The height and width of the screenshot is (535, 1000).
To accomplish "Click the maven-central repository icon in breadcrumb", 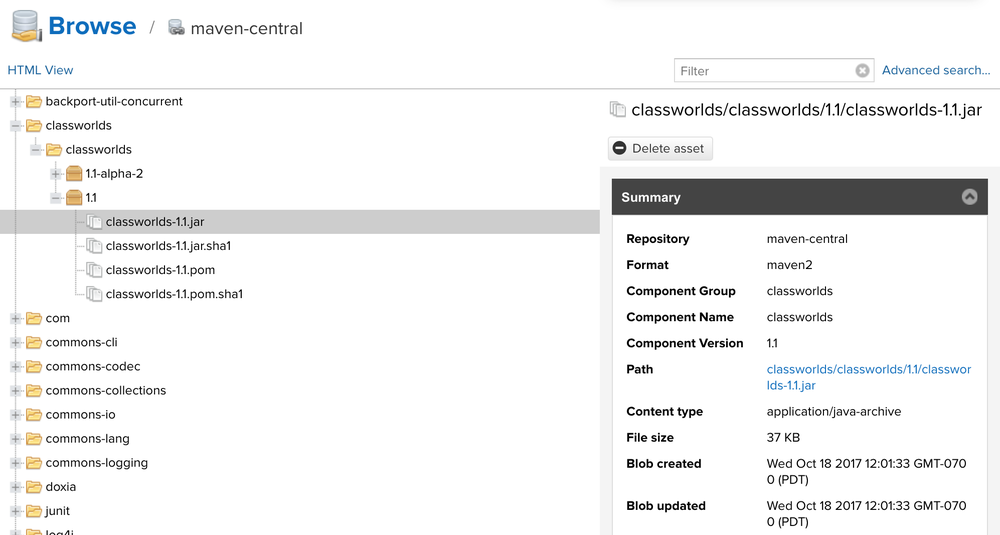I will click(176, 27).
